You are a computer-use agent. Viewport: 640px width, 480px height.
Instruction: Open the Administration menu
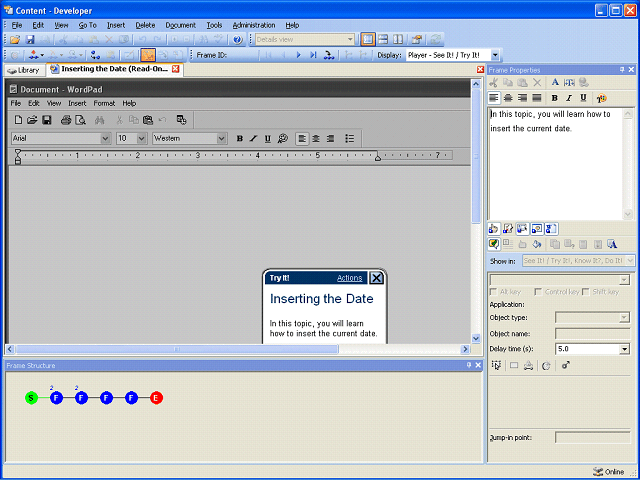point(254,25)
